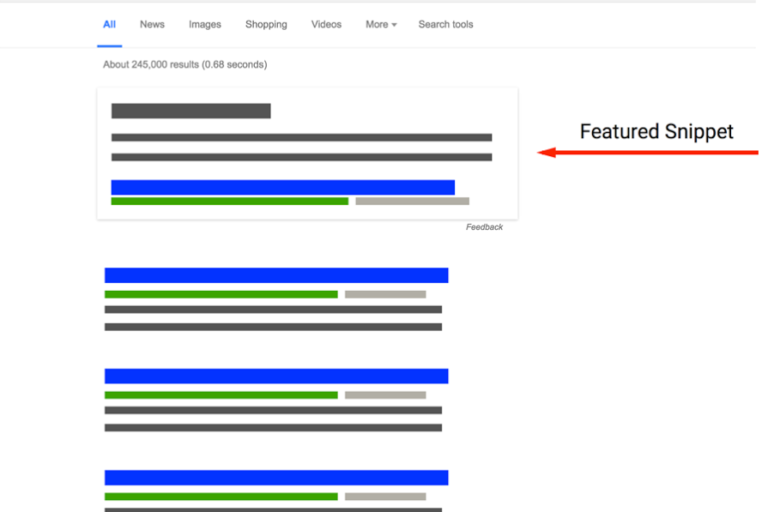Open the featured snippet's blue title link
This screenshot has width=768, height=512.
(x=282, y=187)
